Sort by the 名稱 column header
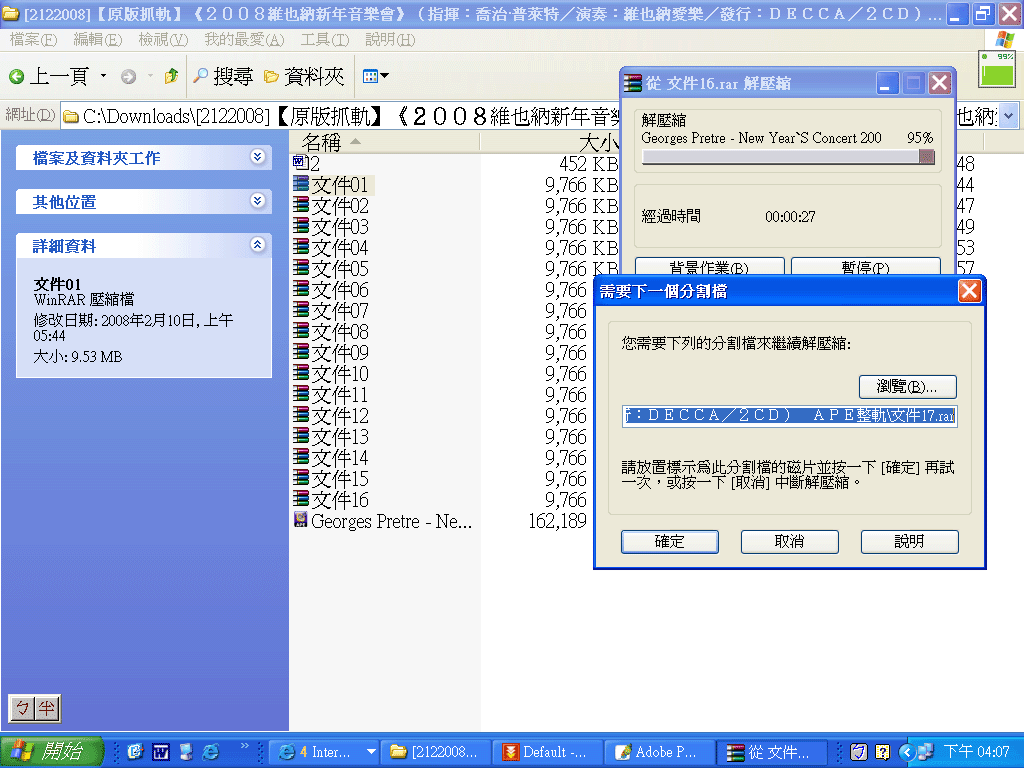Screen dimensions: 1024x768 pyautogui.click(x=385, y=142)
